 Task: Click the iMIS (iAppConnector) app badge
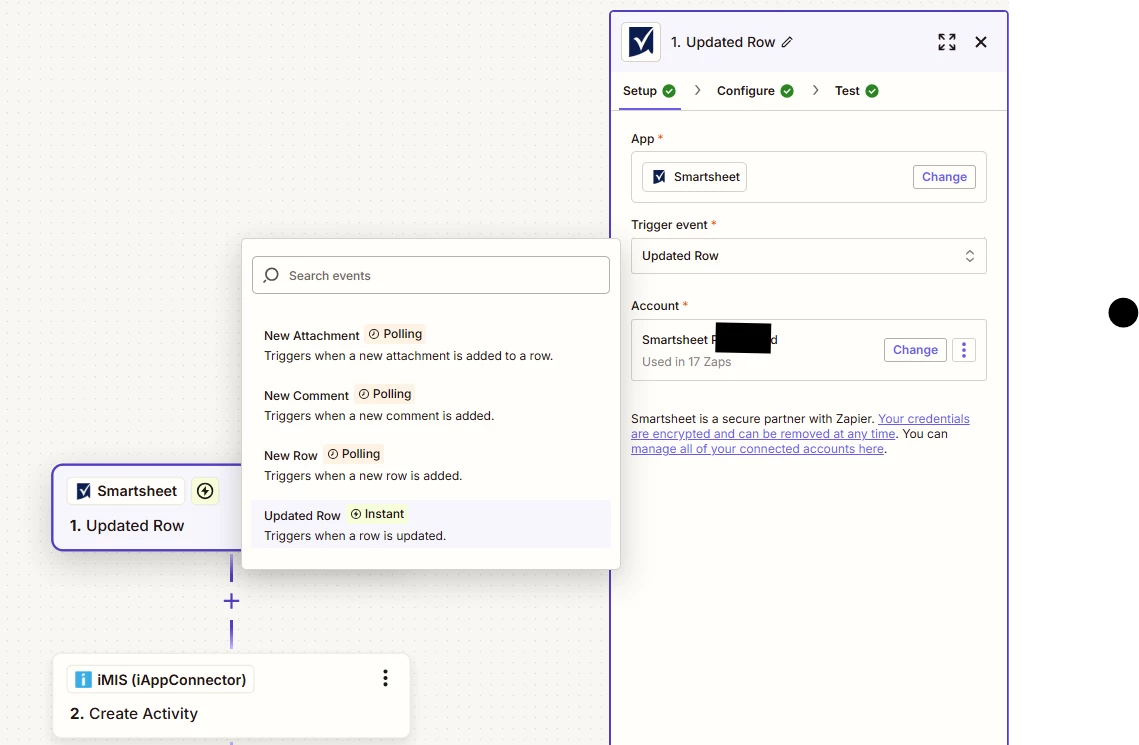coord(161,680)
